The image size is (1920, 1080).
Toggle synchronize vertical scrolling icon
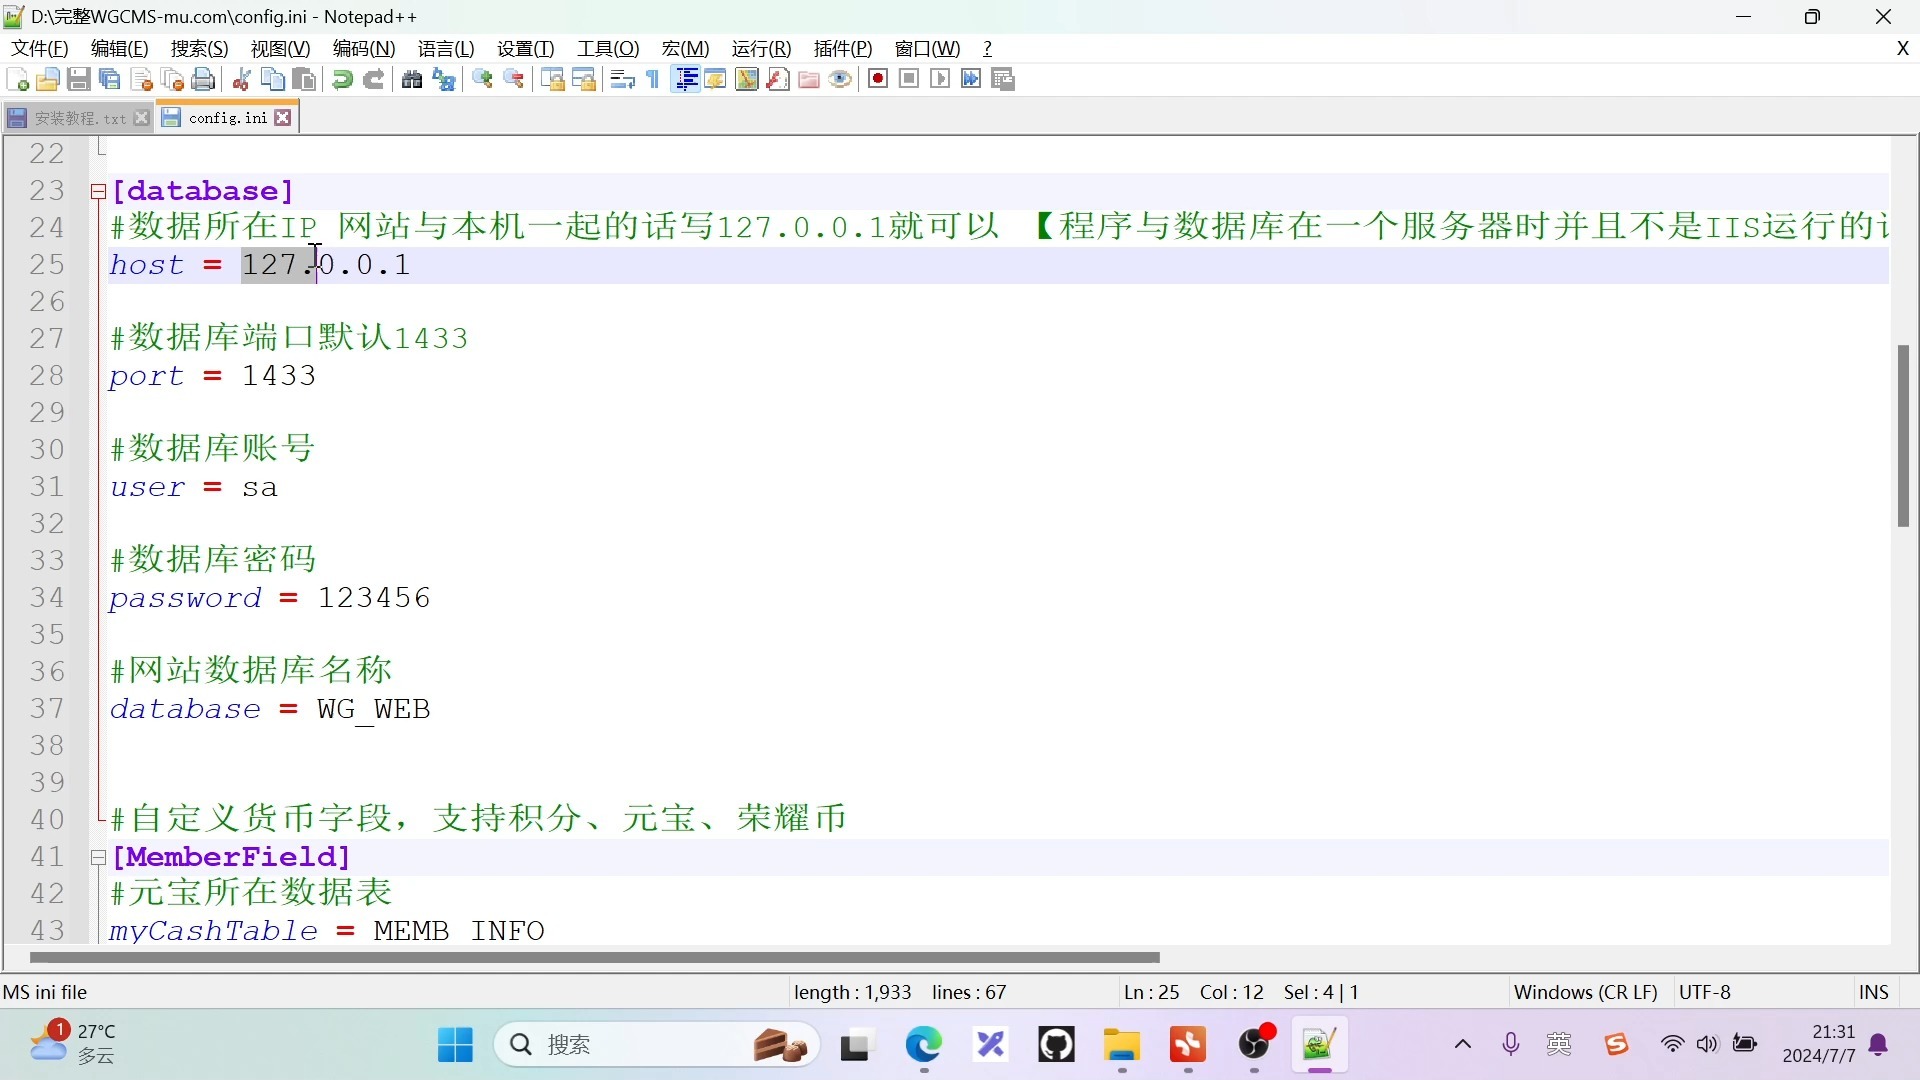pyautogui.click(x=553, y=80)
